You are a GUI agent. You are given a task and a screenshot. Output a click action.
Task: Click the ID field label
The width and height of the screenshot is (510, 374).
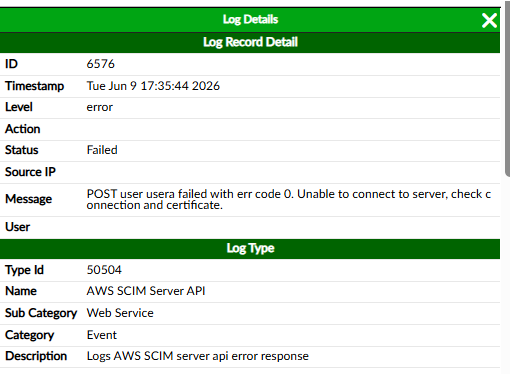pyautogui.click(x=11, y=64)
